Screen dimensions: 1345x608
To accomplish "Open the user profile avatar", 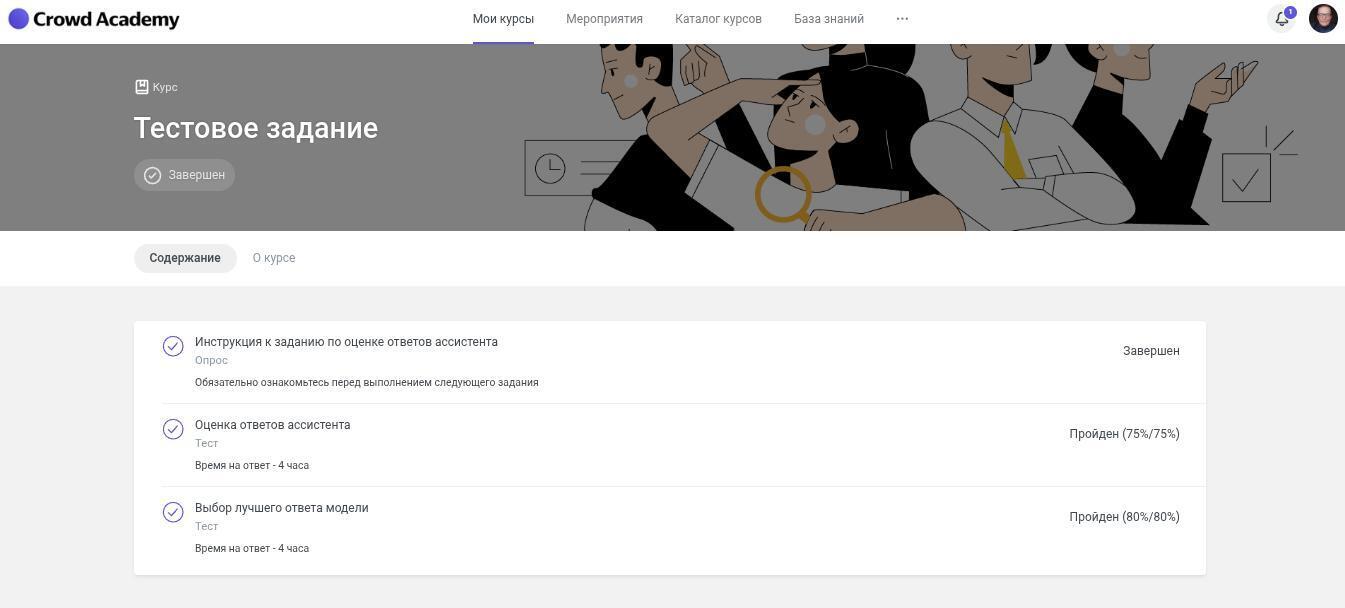I will pos(1323,19).
